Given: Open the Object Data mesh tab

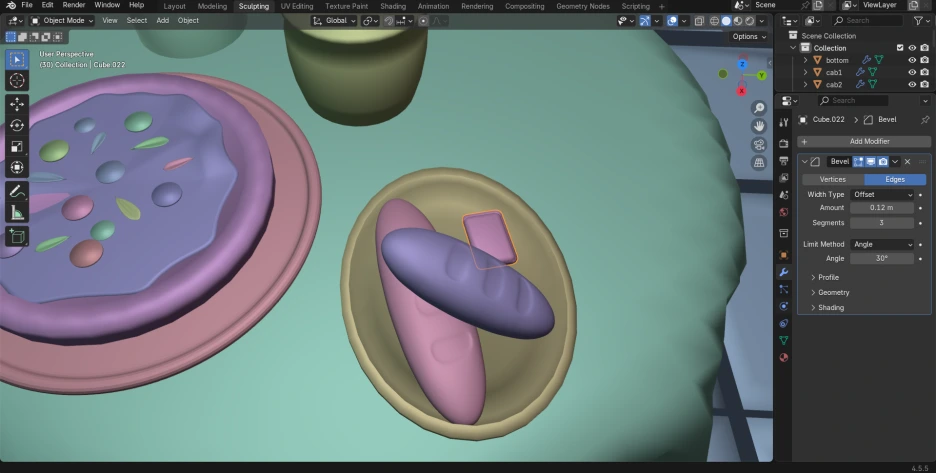Looking at the screenshot, I should click(784, 340).
